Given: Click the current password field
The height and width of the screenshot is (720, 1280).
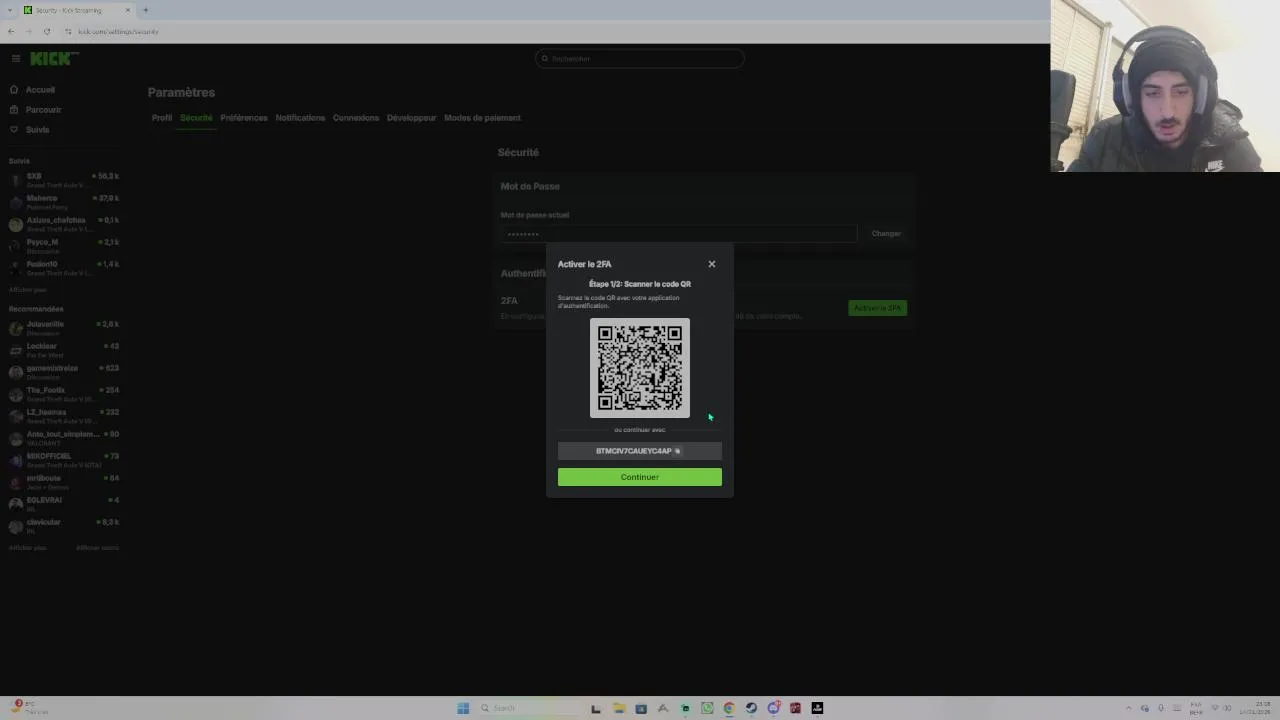Looking at the screenshot, I should pos(679,234).
